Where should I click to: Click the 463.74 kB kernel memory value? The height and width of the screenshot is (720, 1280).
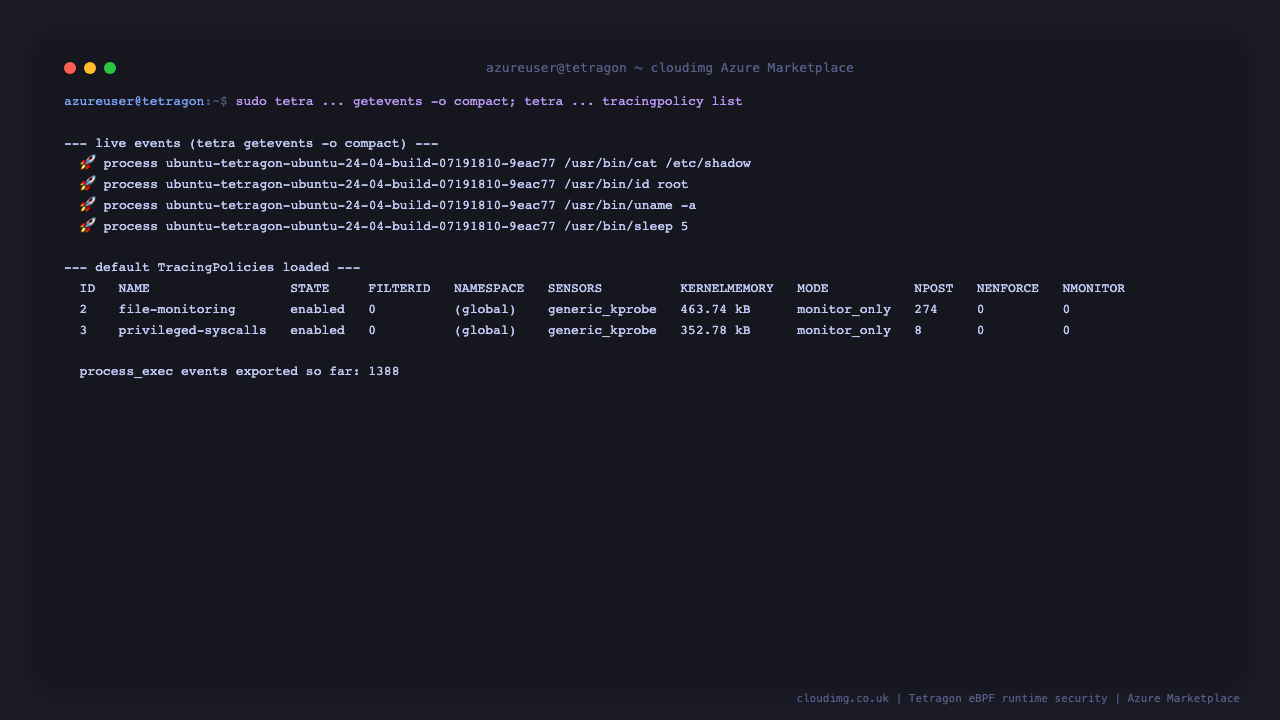[x=715, y=309]
